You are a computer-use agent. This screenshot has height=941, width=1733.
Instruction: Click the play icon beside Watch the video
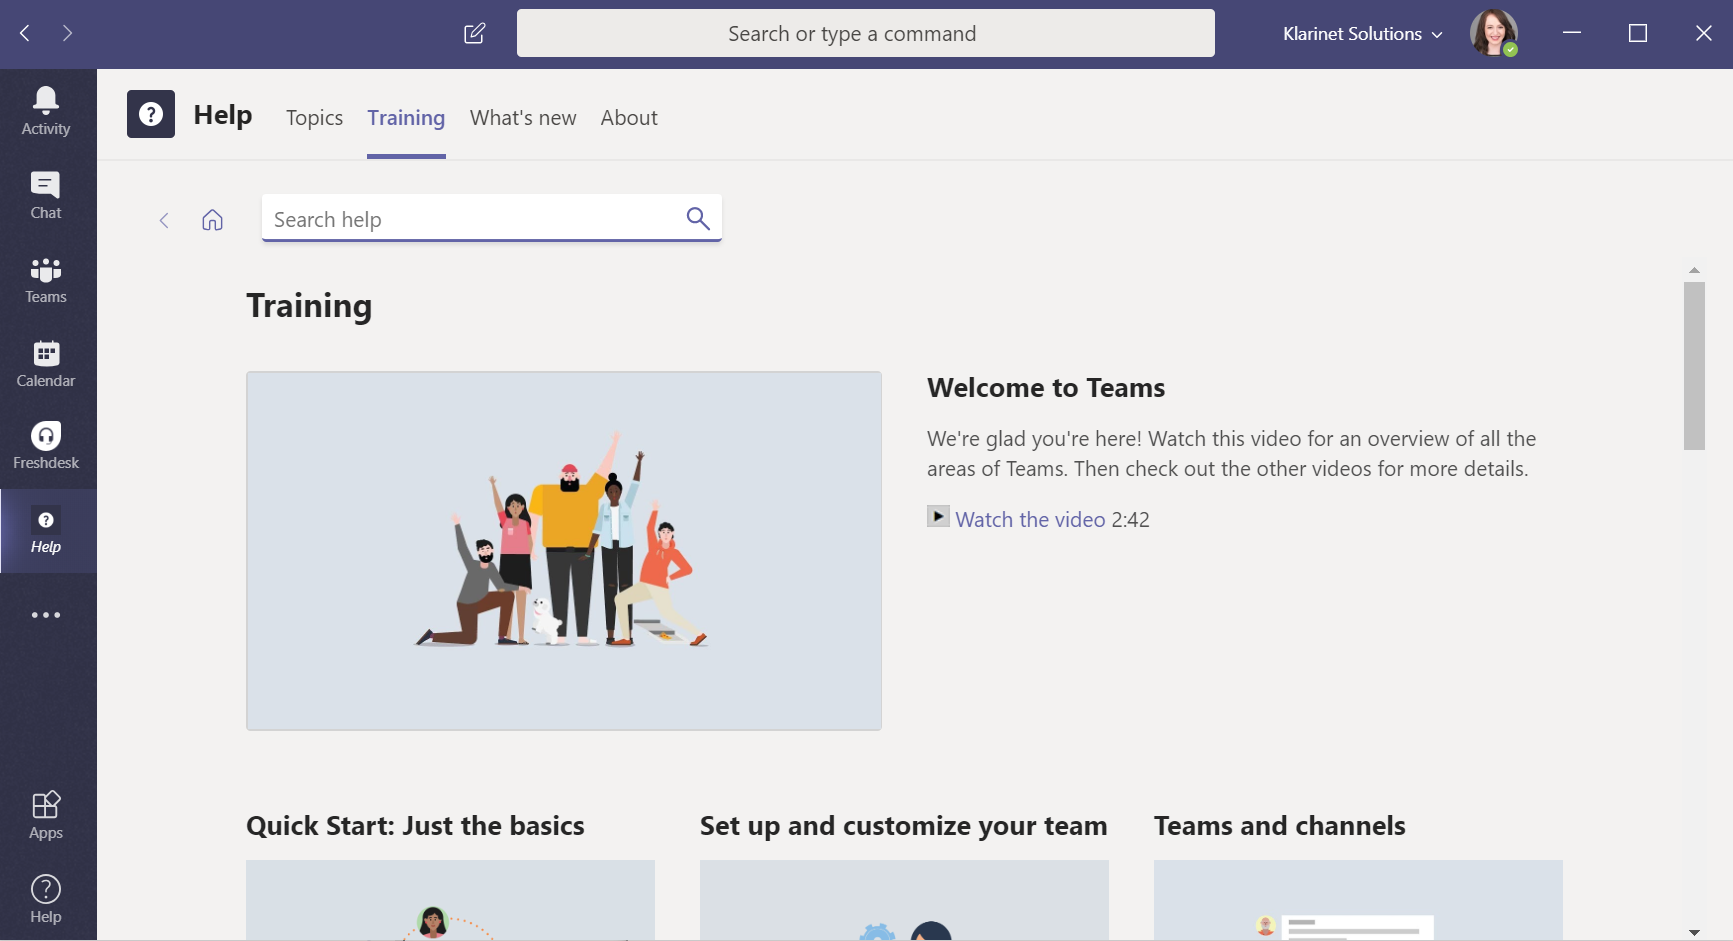(938, 516)
